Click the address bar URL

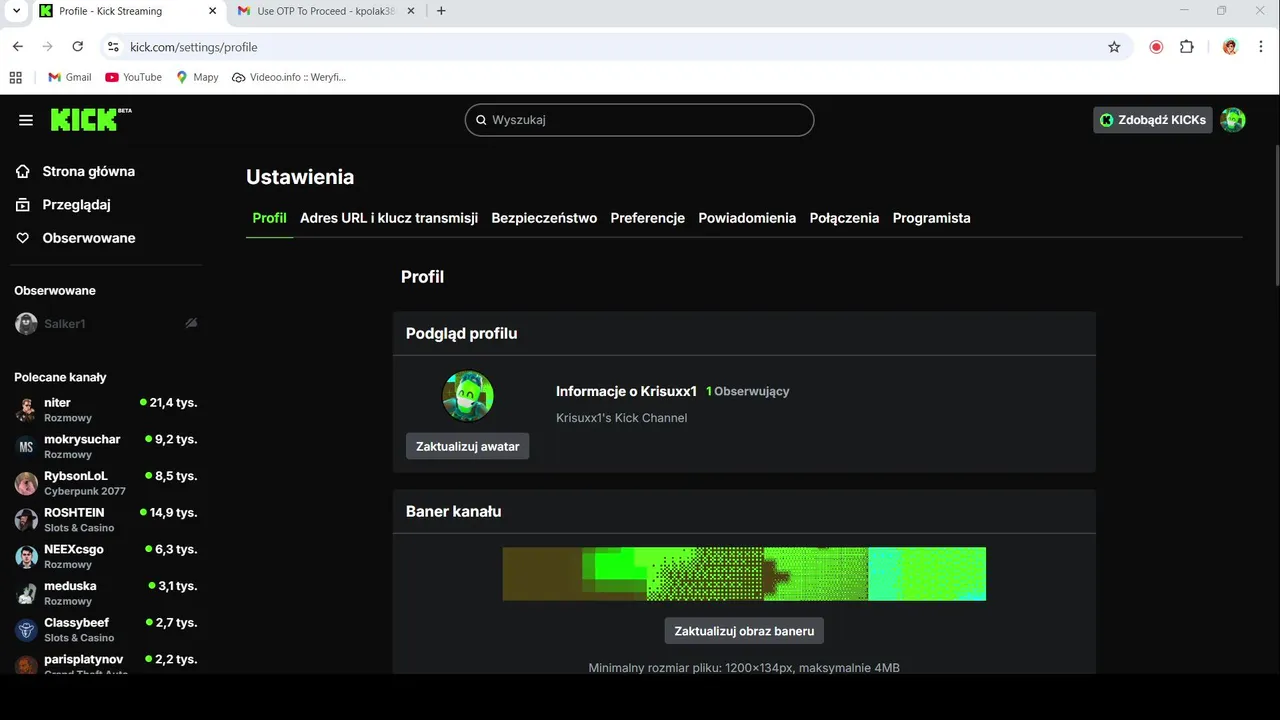click(x=194, y=47)
